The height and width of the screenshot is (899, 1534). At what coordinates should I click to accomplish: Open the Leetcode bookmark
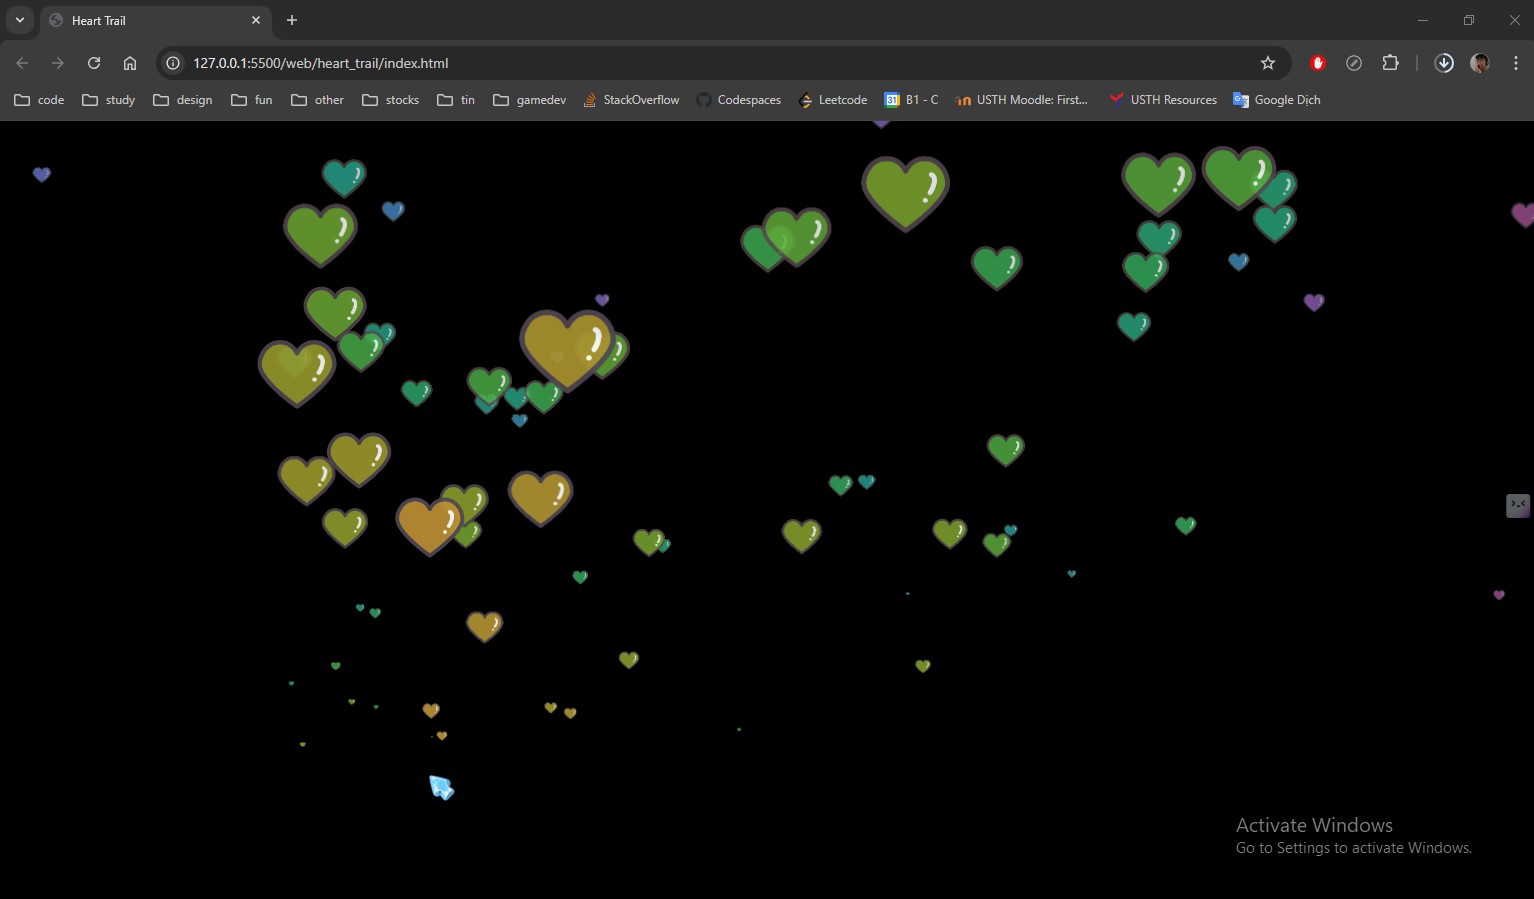tap(833, 100)
